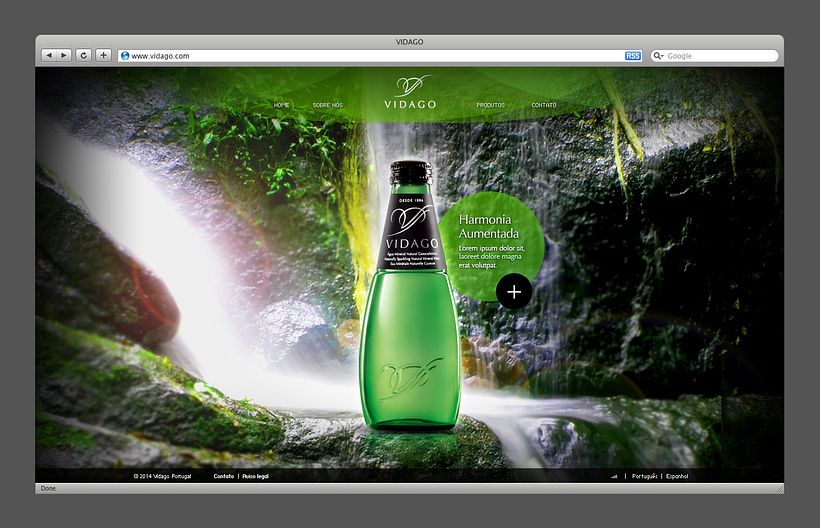Go back with the browser back arrow
Image resolution: width=820 pixels, height=528 pixels.
(49, 55)
